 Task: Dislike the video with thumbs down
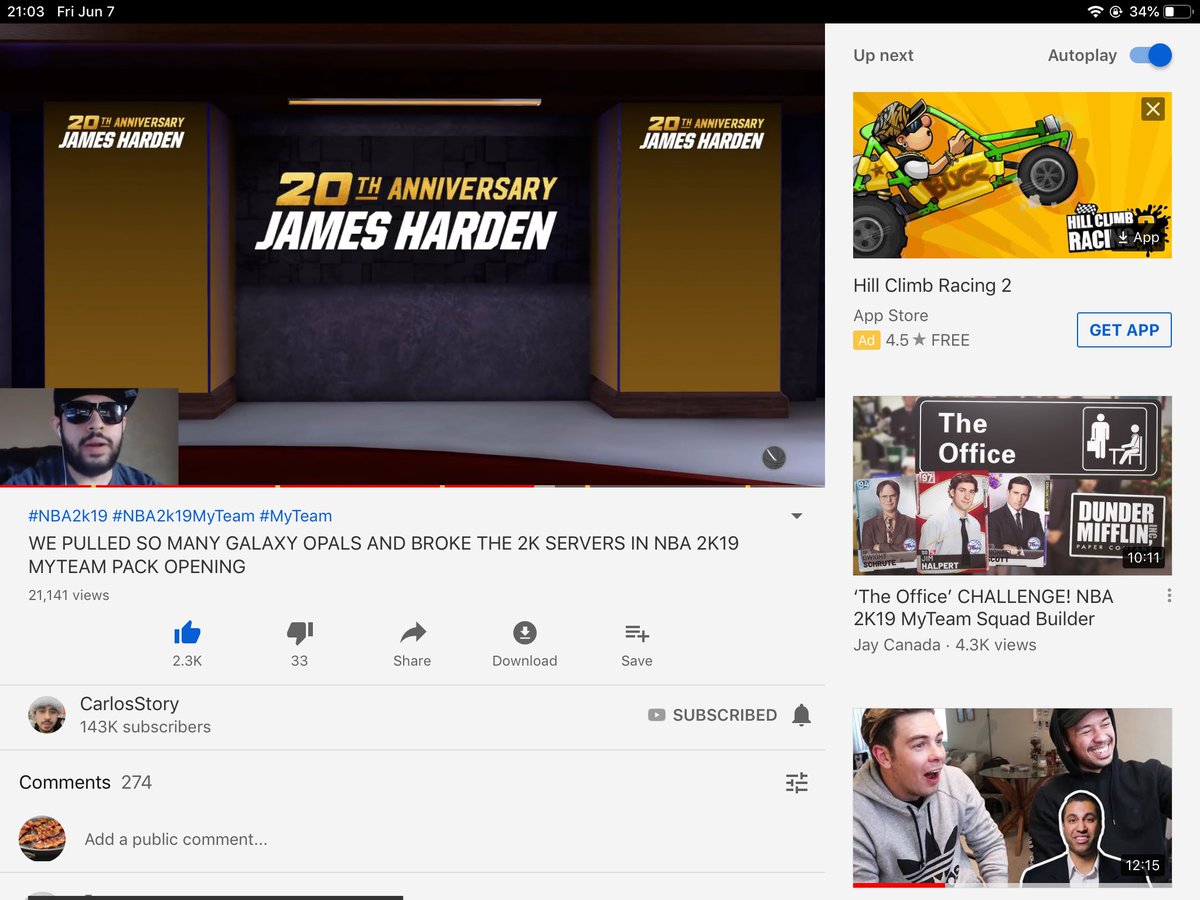[300, 632]
